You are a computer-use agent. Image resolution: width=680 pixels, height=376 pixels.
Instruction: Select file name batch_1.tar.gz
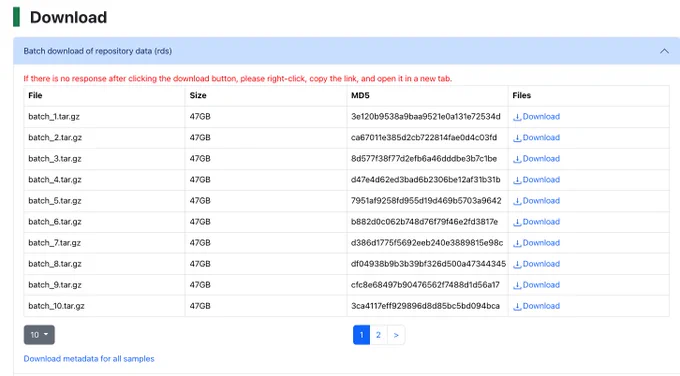[54, 117]
